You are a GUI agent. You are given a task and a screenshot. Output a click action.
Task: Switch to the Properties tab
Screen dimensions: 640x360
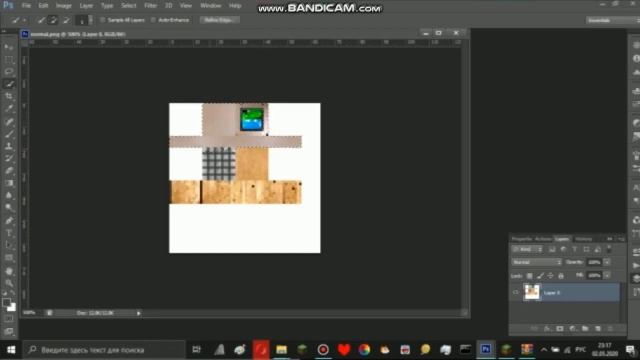click(x=522, y=239)
